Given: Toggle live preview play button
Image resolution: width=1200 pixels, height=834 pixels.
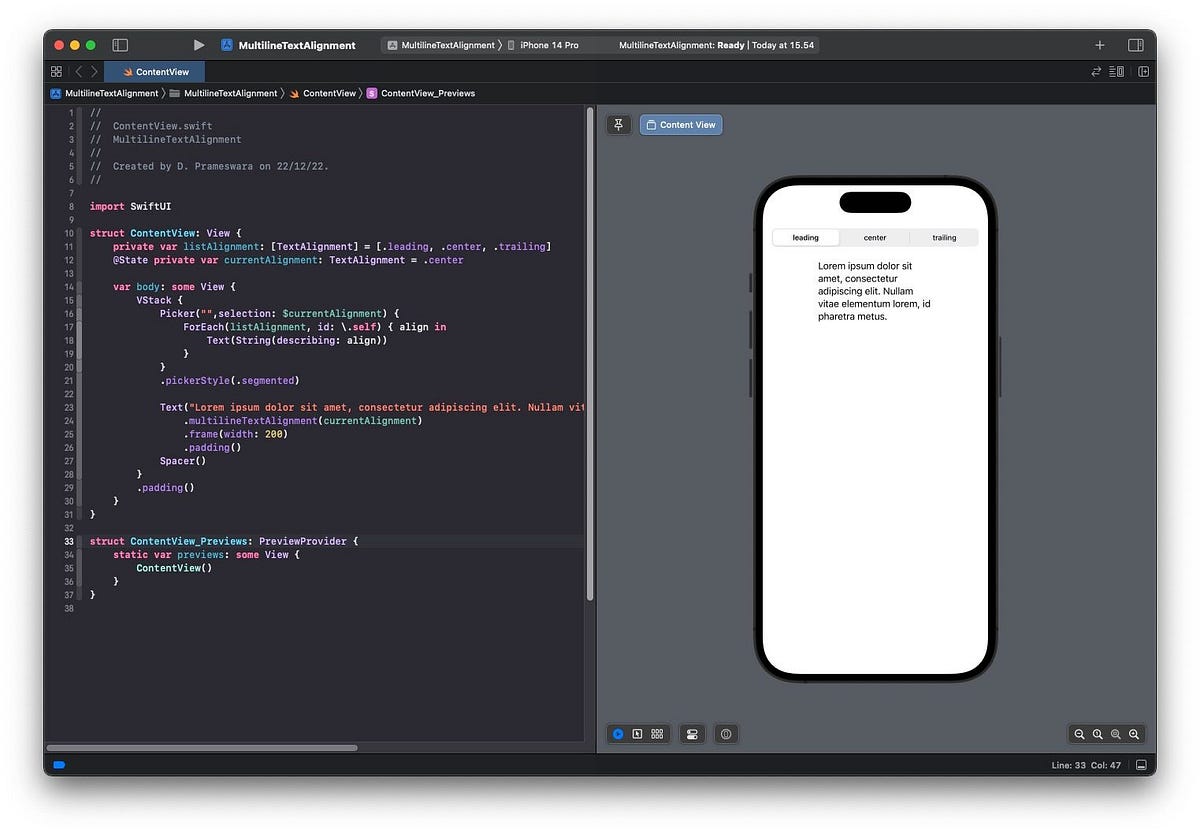Looking at the screenshot, I should point(618,733).
